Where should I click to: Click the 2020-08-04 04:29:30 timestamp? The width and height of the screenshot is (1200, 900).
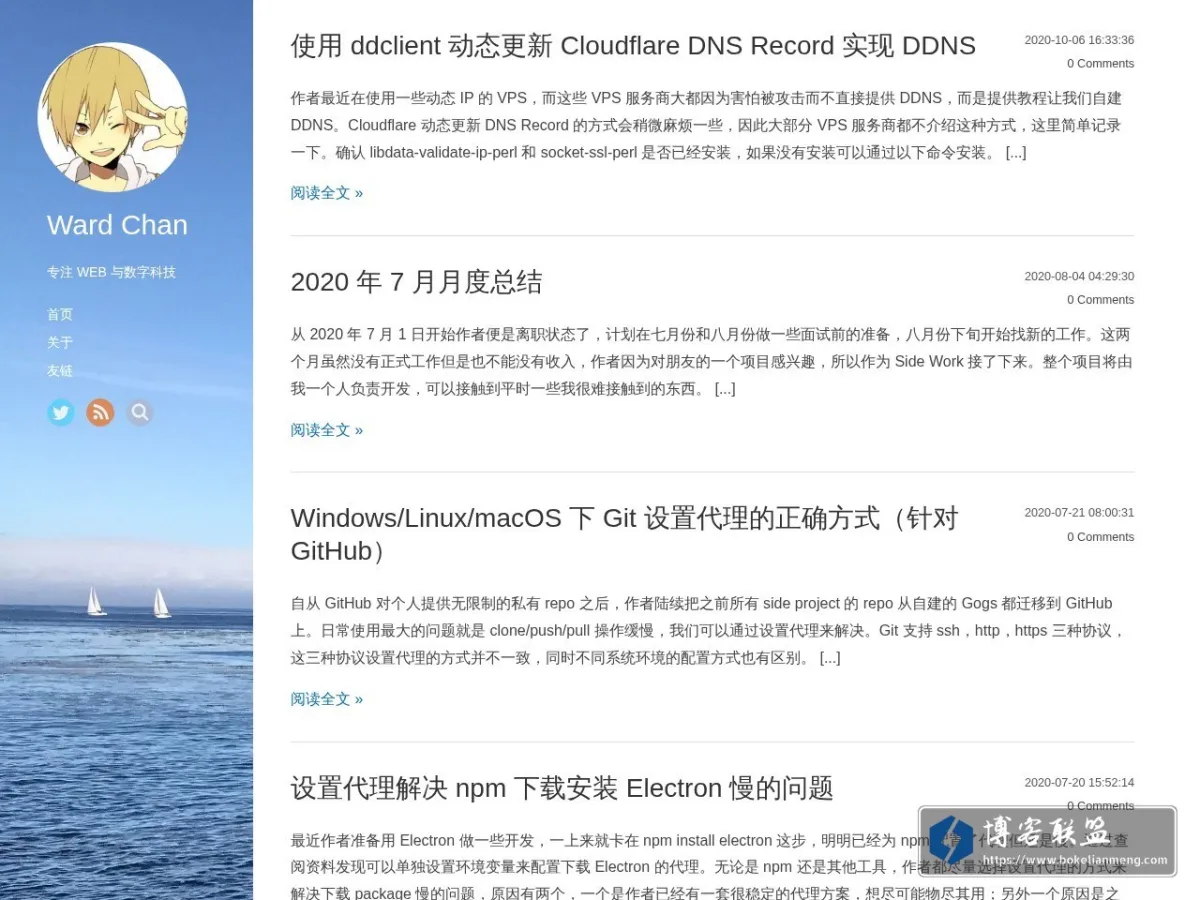click(1079, 276)
